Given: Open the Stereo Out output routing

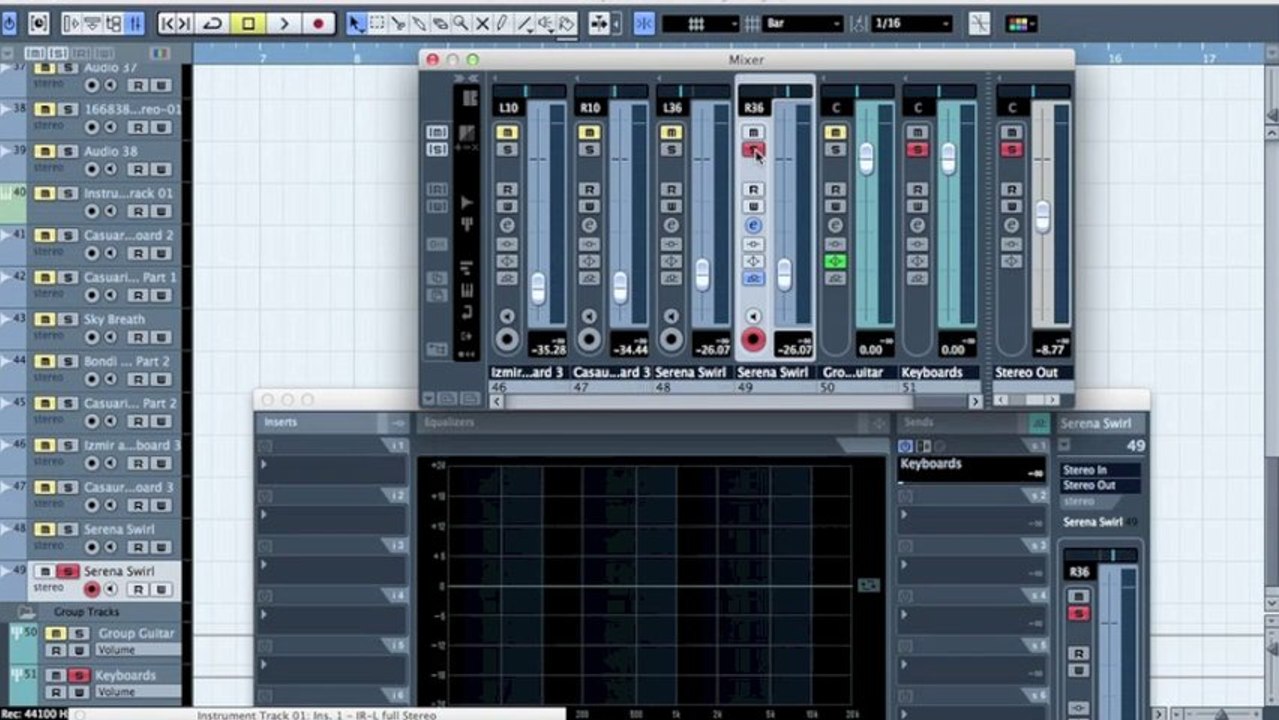Looking at the screenshot, I should [1100, 485].
